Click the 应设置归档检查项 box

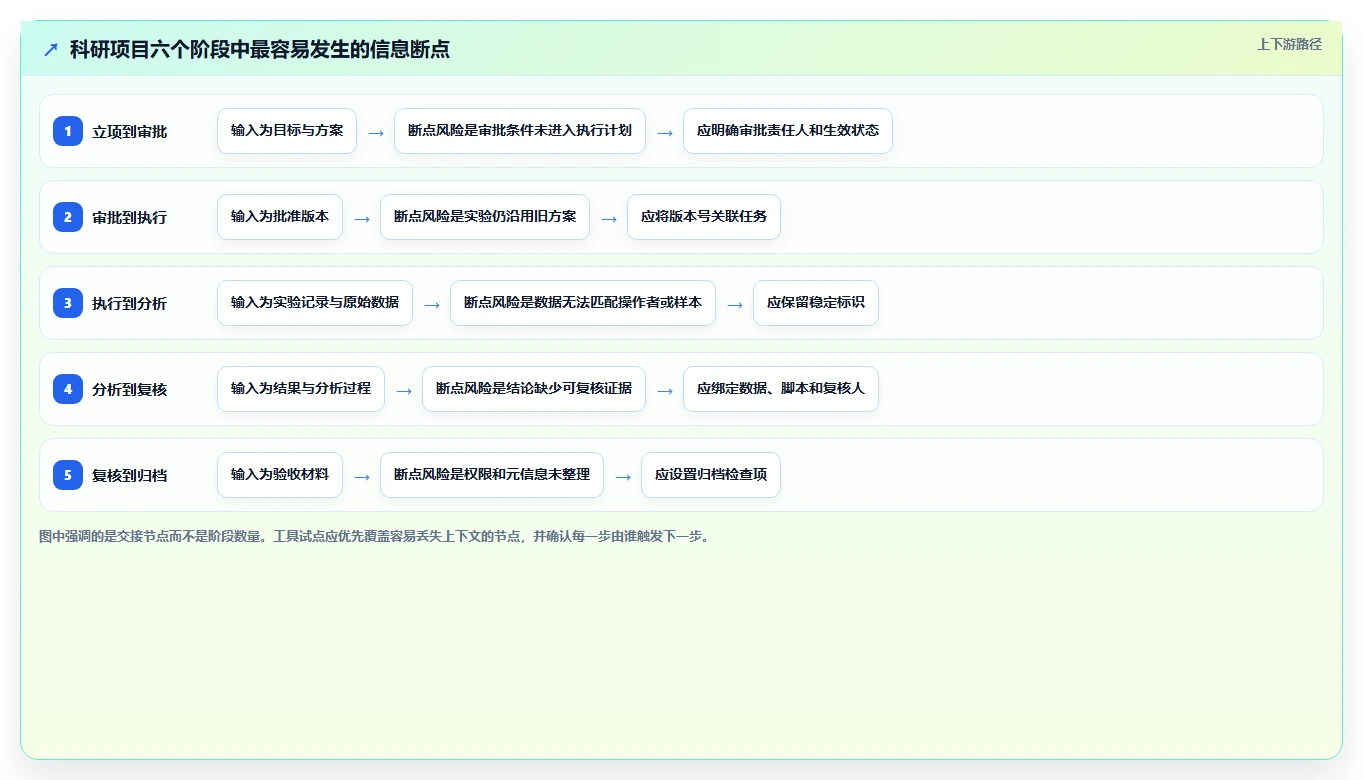pos(711,475)
